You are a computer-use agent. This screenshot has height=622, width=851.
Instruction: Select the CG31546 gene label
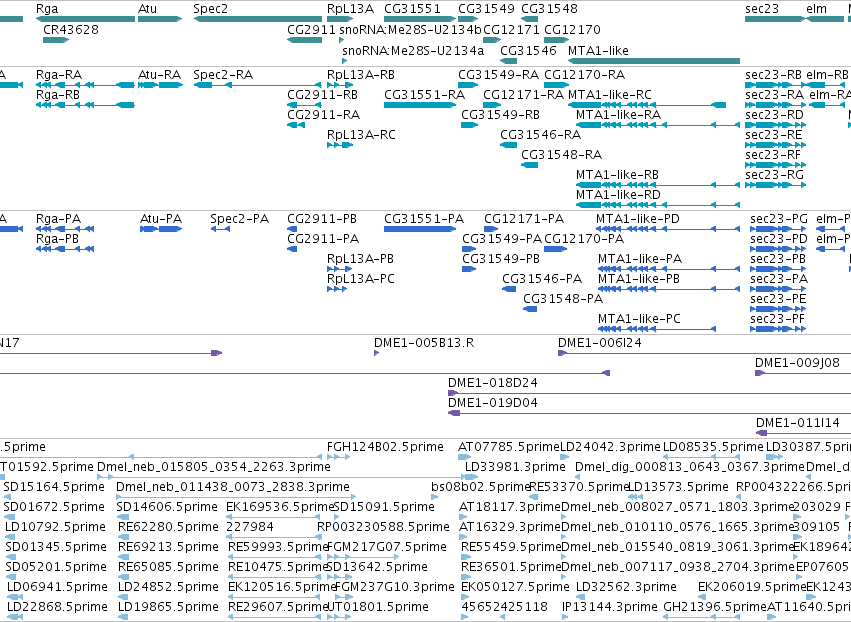(528, 50)
